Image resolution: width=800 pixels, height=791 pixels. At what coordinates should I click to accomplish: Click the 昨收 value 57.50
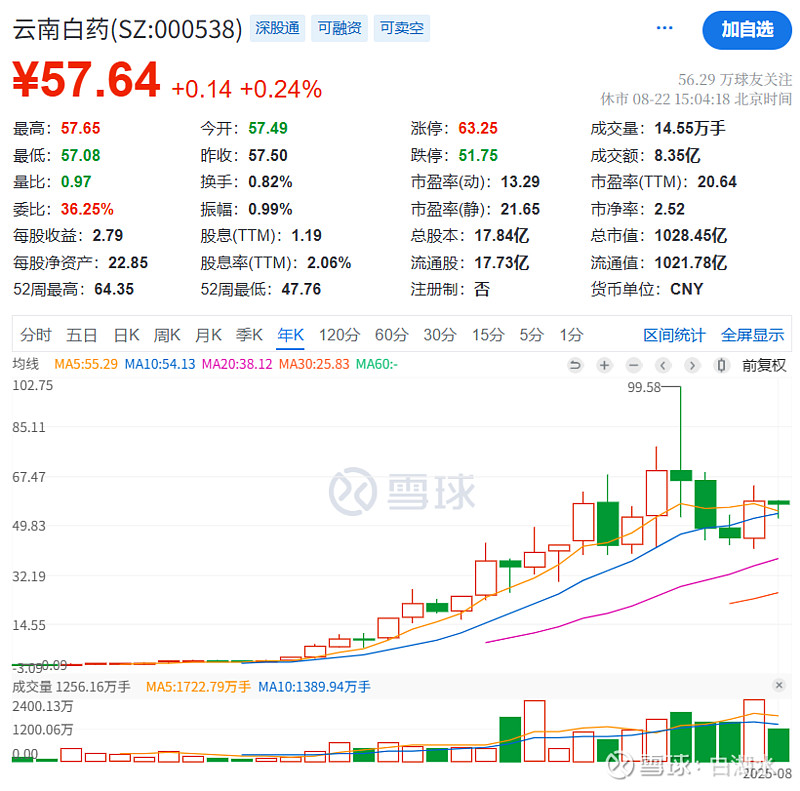268,155
